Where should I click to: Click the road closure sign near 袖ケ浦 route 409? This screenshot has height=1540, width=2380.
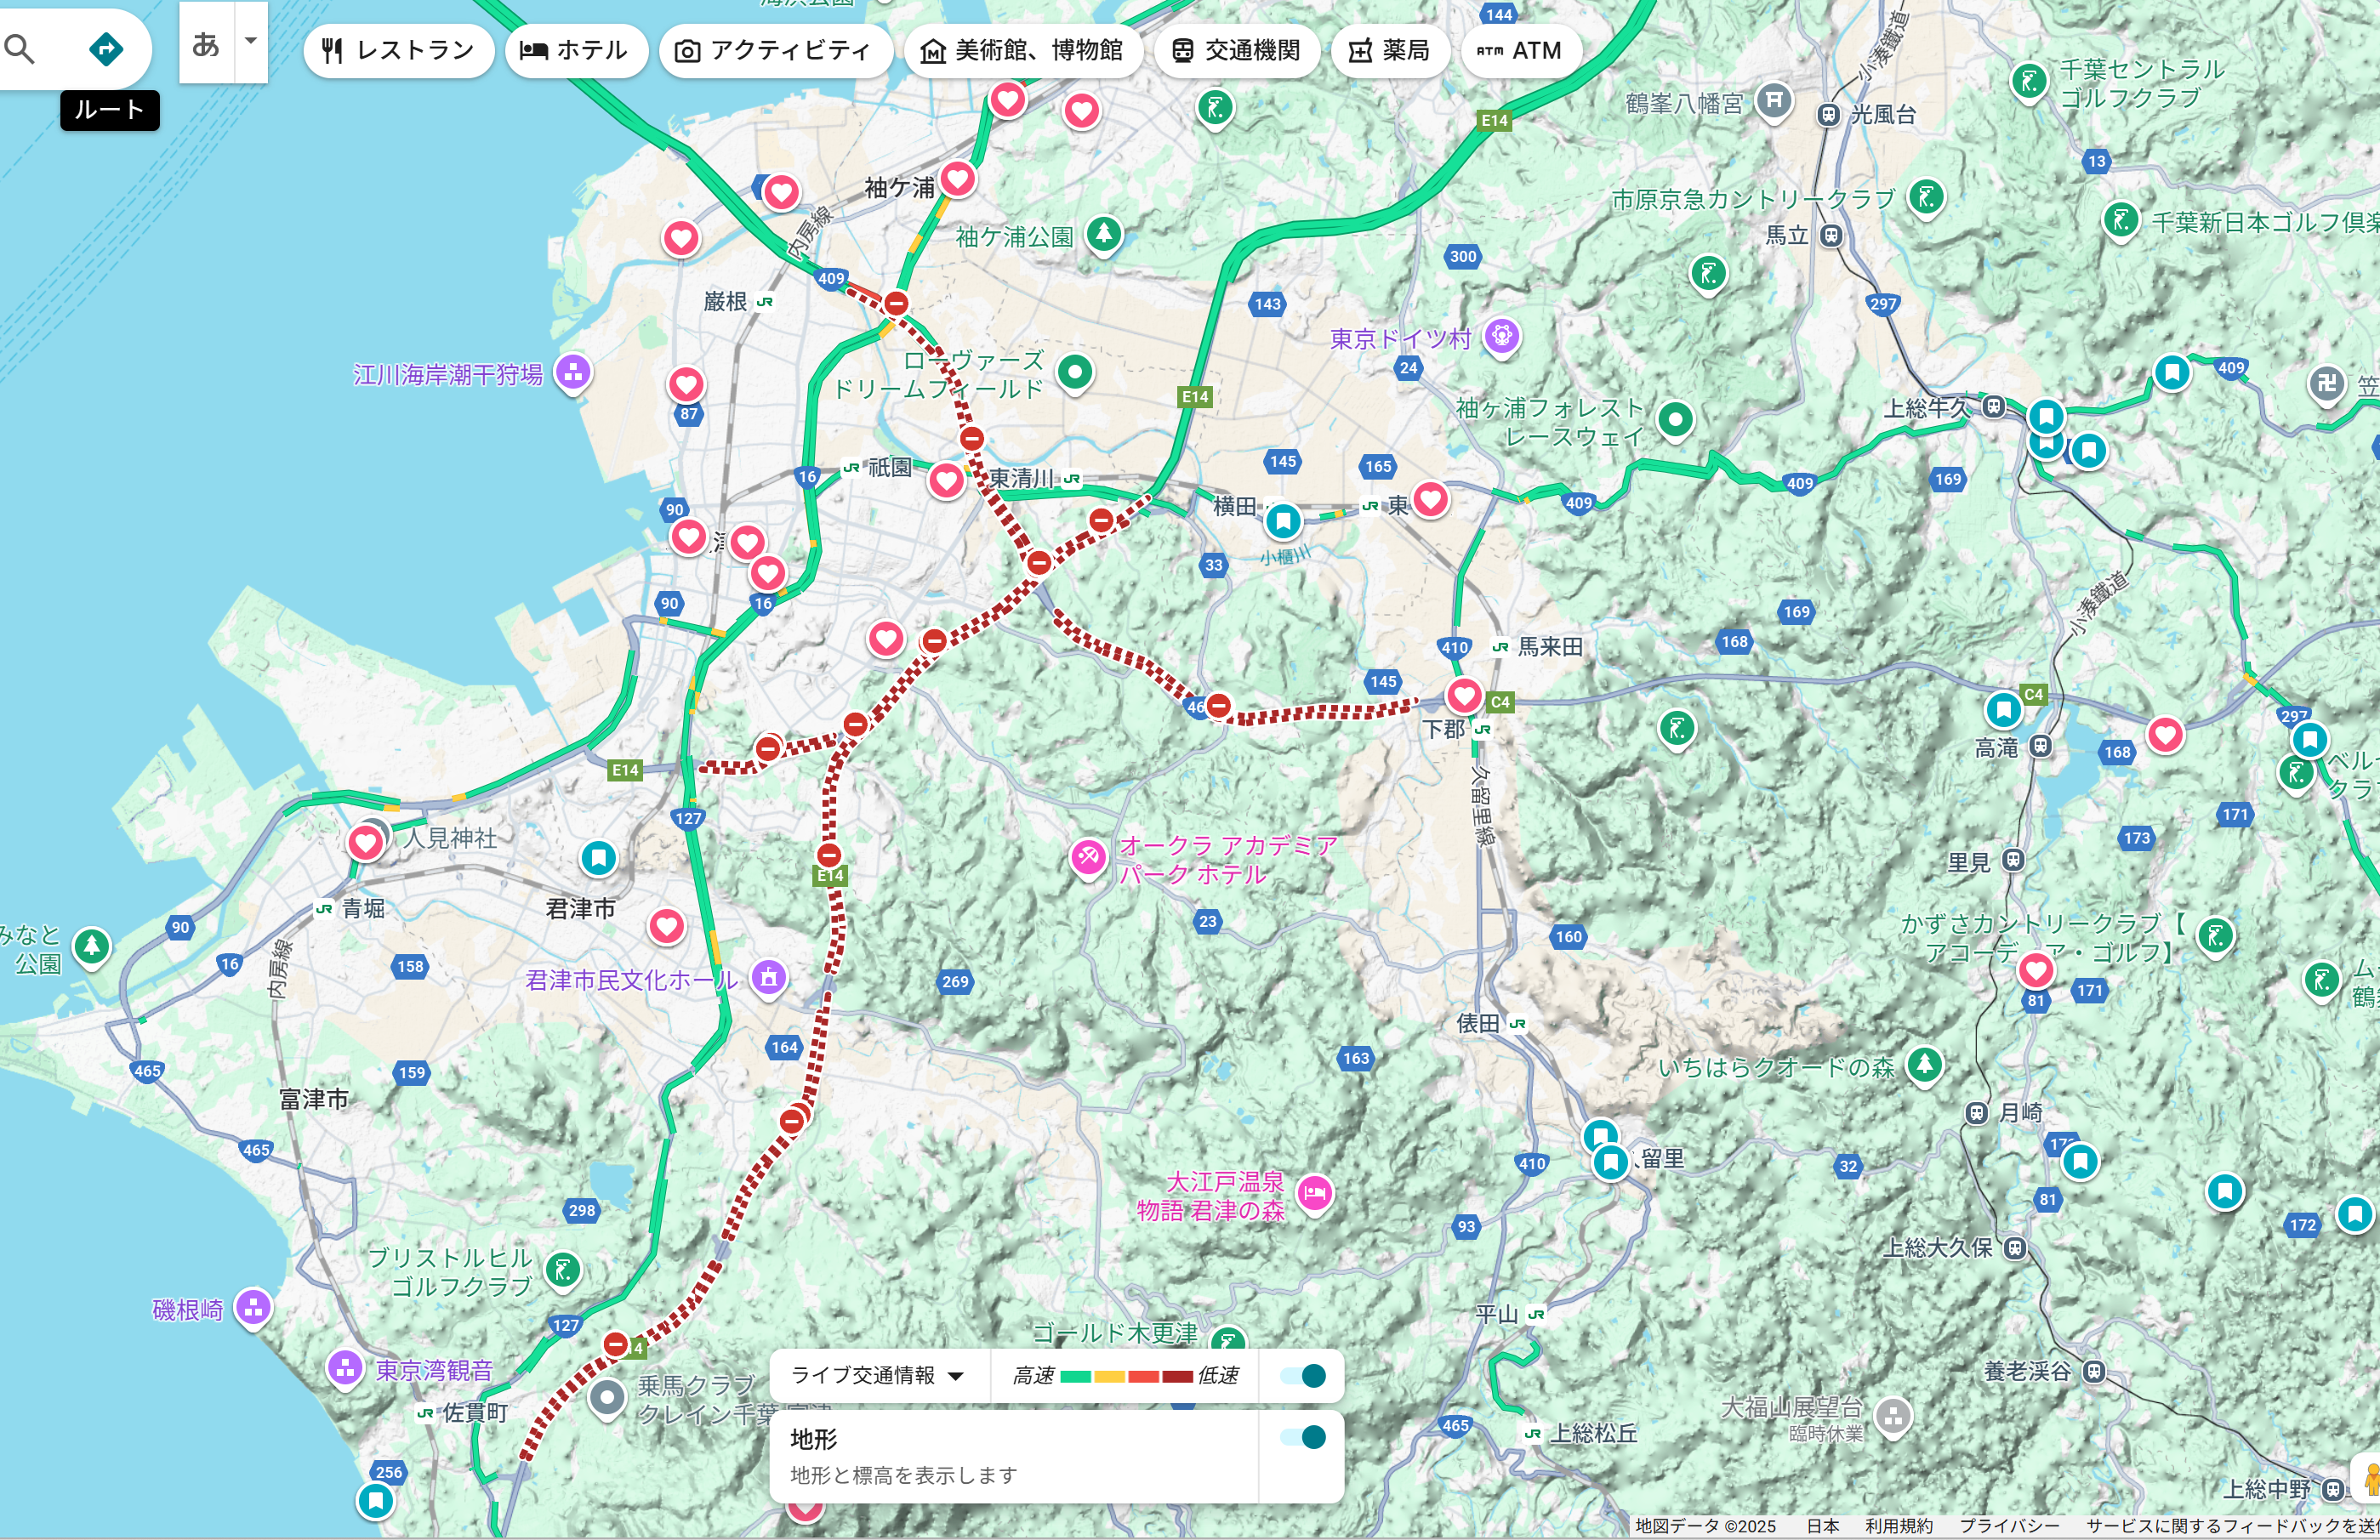896,303
